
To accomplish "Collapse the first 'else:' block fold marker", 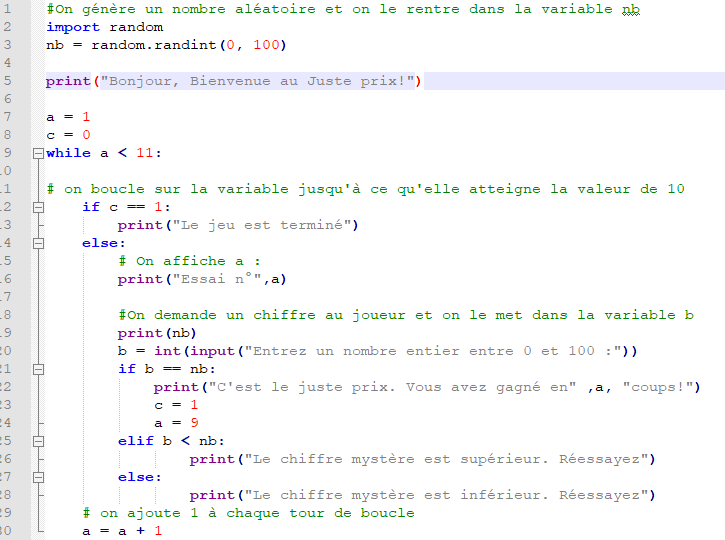I will tap(38, 243).
